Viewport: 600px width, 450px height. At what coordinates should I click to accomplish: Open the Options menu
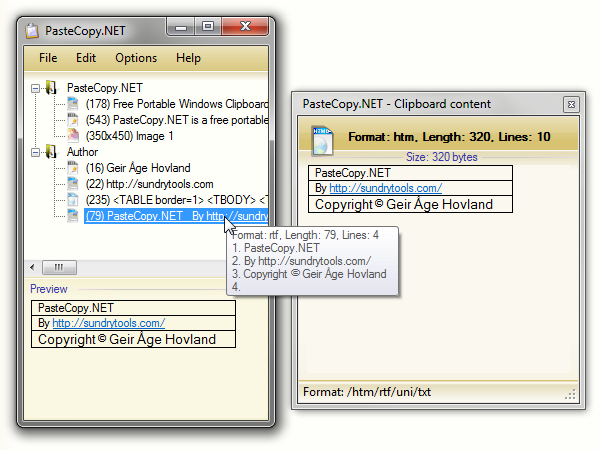pyautogui.click(x=136, y=58)
